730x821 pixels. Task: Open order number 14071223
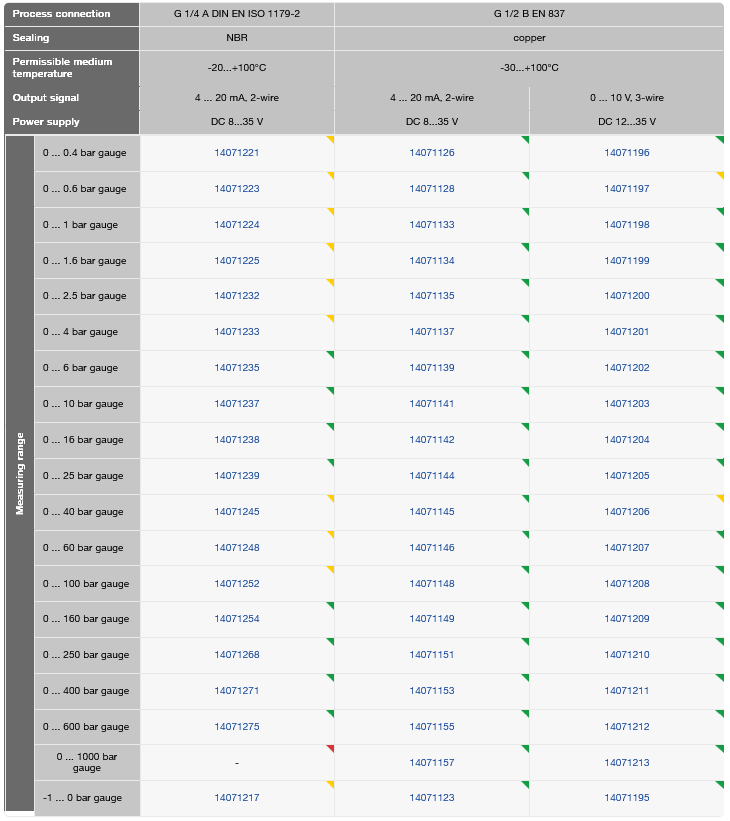[x=237, y=189]
